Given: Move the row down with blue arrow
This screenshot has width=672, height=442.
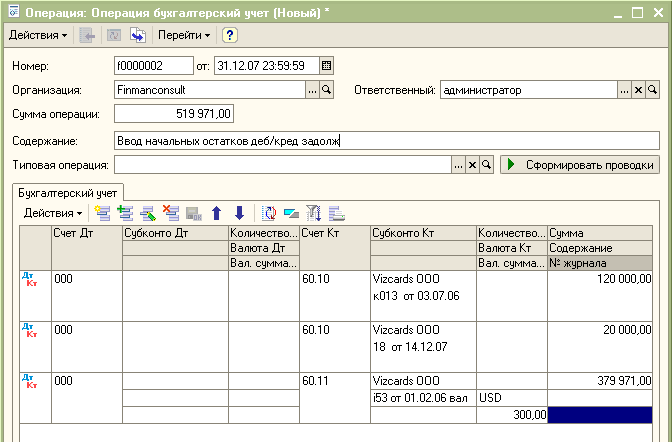Looking at the screenshot, I should 240,213.
